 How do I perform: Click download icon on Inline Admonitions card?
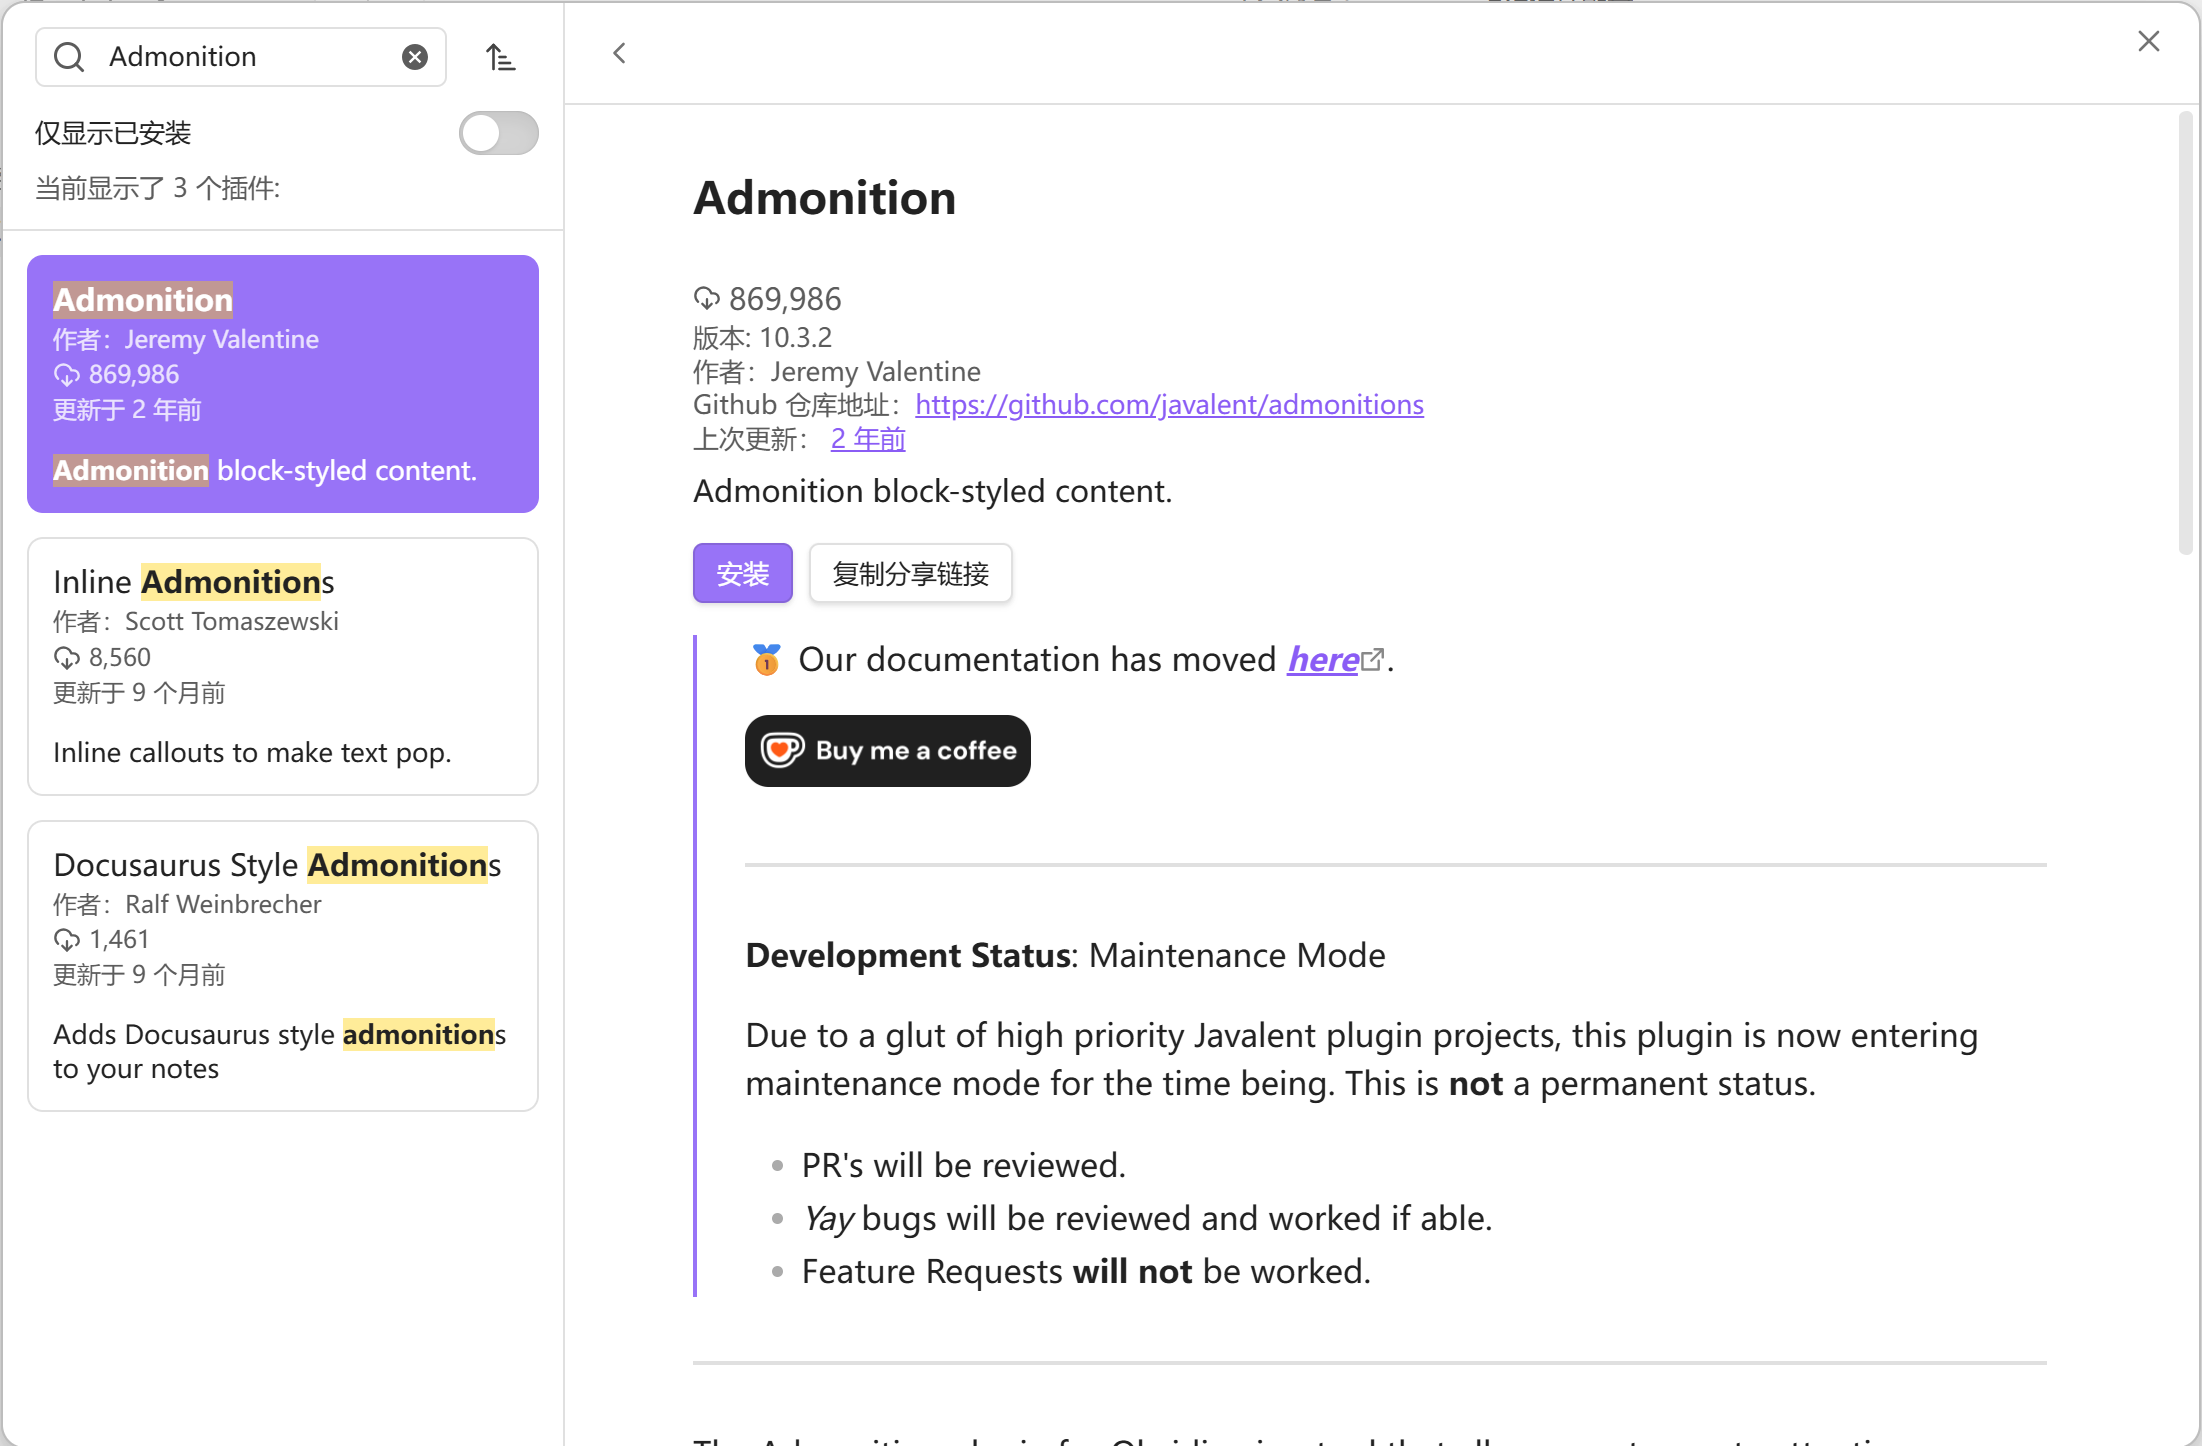point(66,658)
